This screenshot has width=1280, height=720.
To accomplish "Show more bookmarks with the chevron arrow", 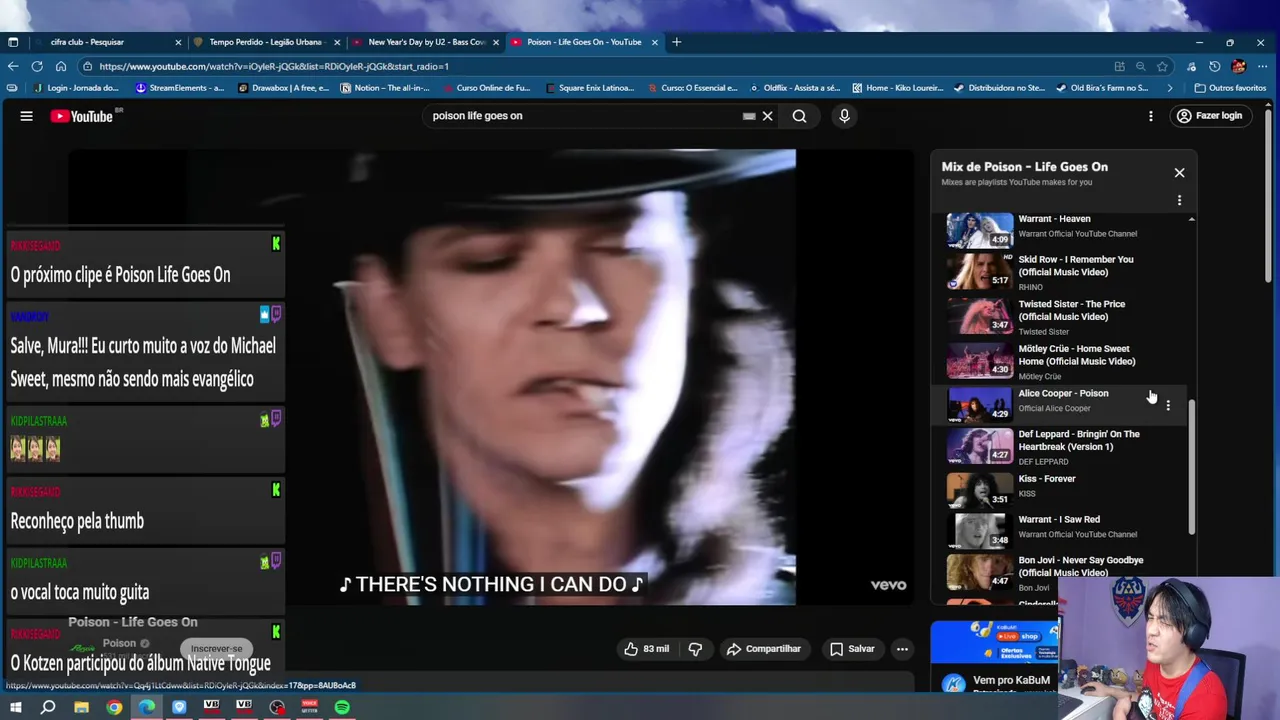I will (x=1170, y=88).
